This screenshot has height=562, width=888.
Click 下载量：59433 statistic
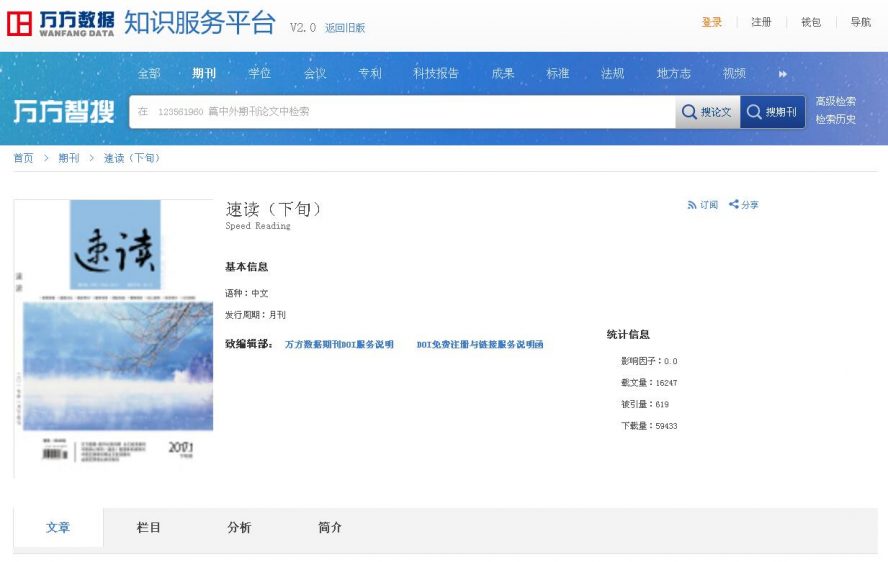[x=649, y=426]
